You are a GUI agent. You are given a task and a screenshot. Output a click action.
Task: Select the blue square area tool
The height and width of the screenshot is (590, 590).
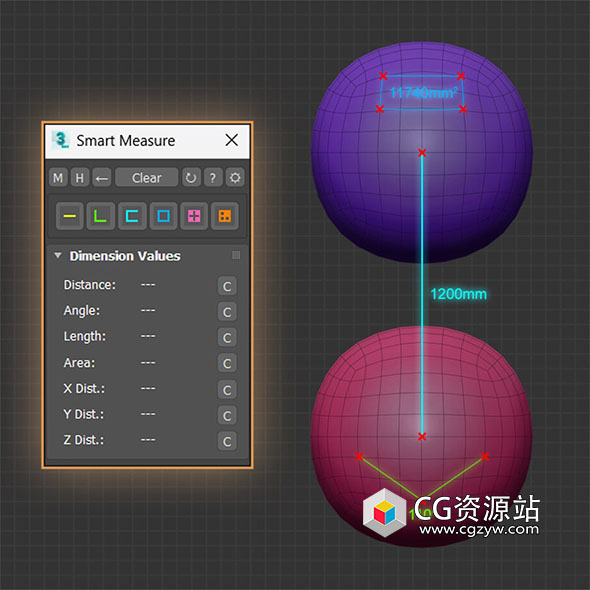[x=163, y=216]
